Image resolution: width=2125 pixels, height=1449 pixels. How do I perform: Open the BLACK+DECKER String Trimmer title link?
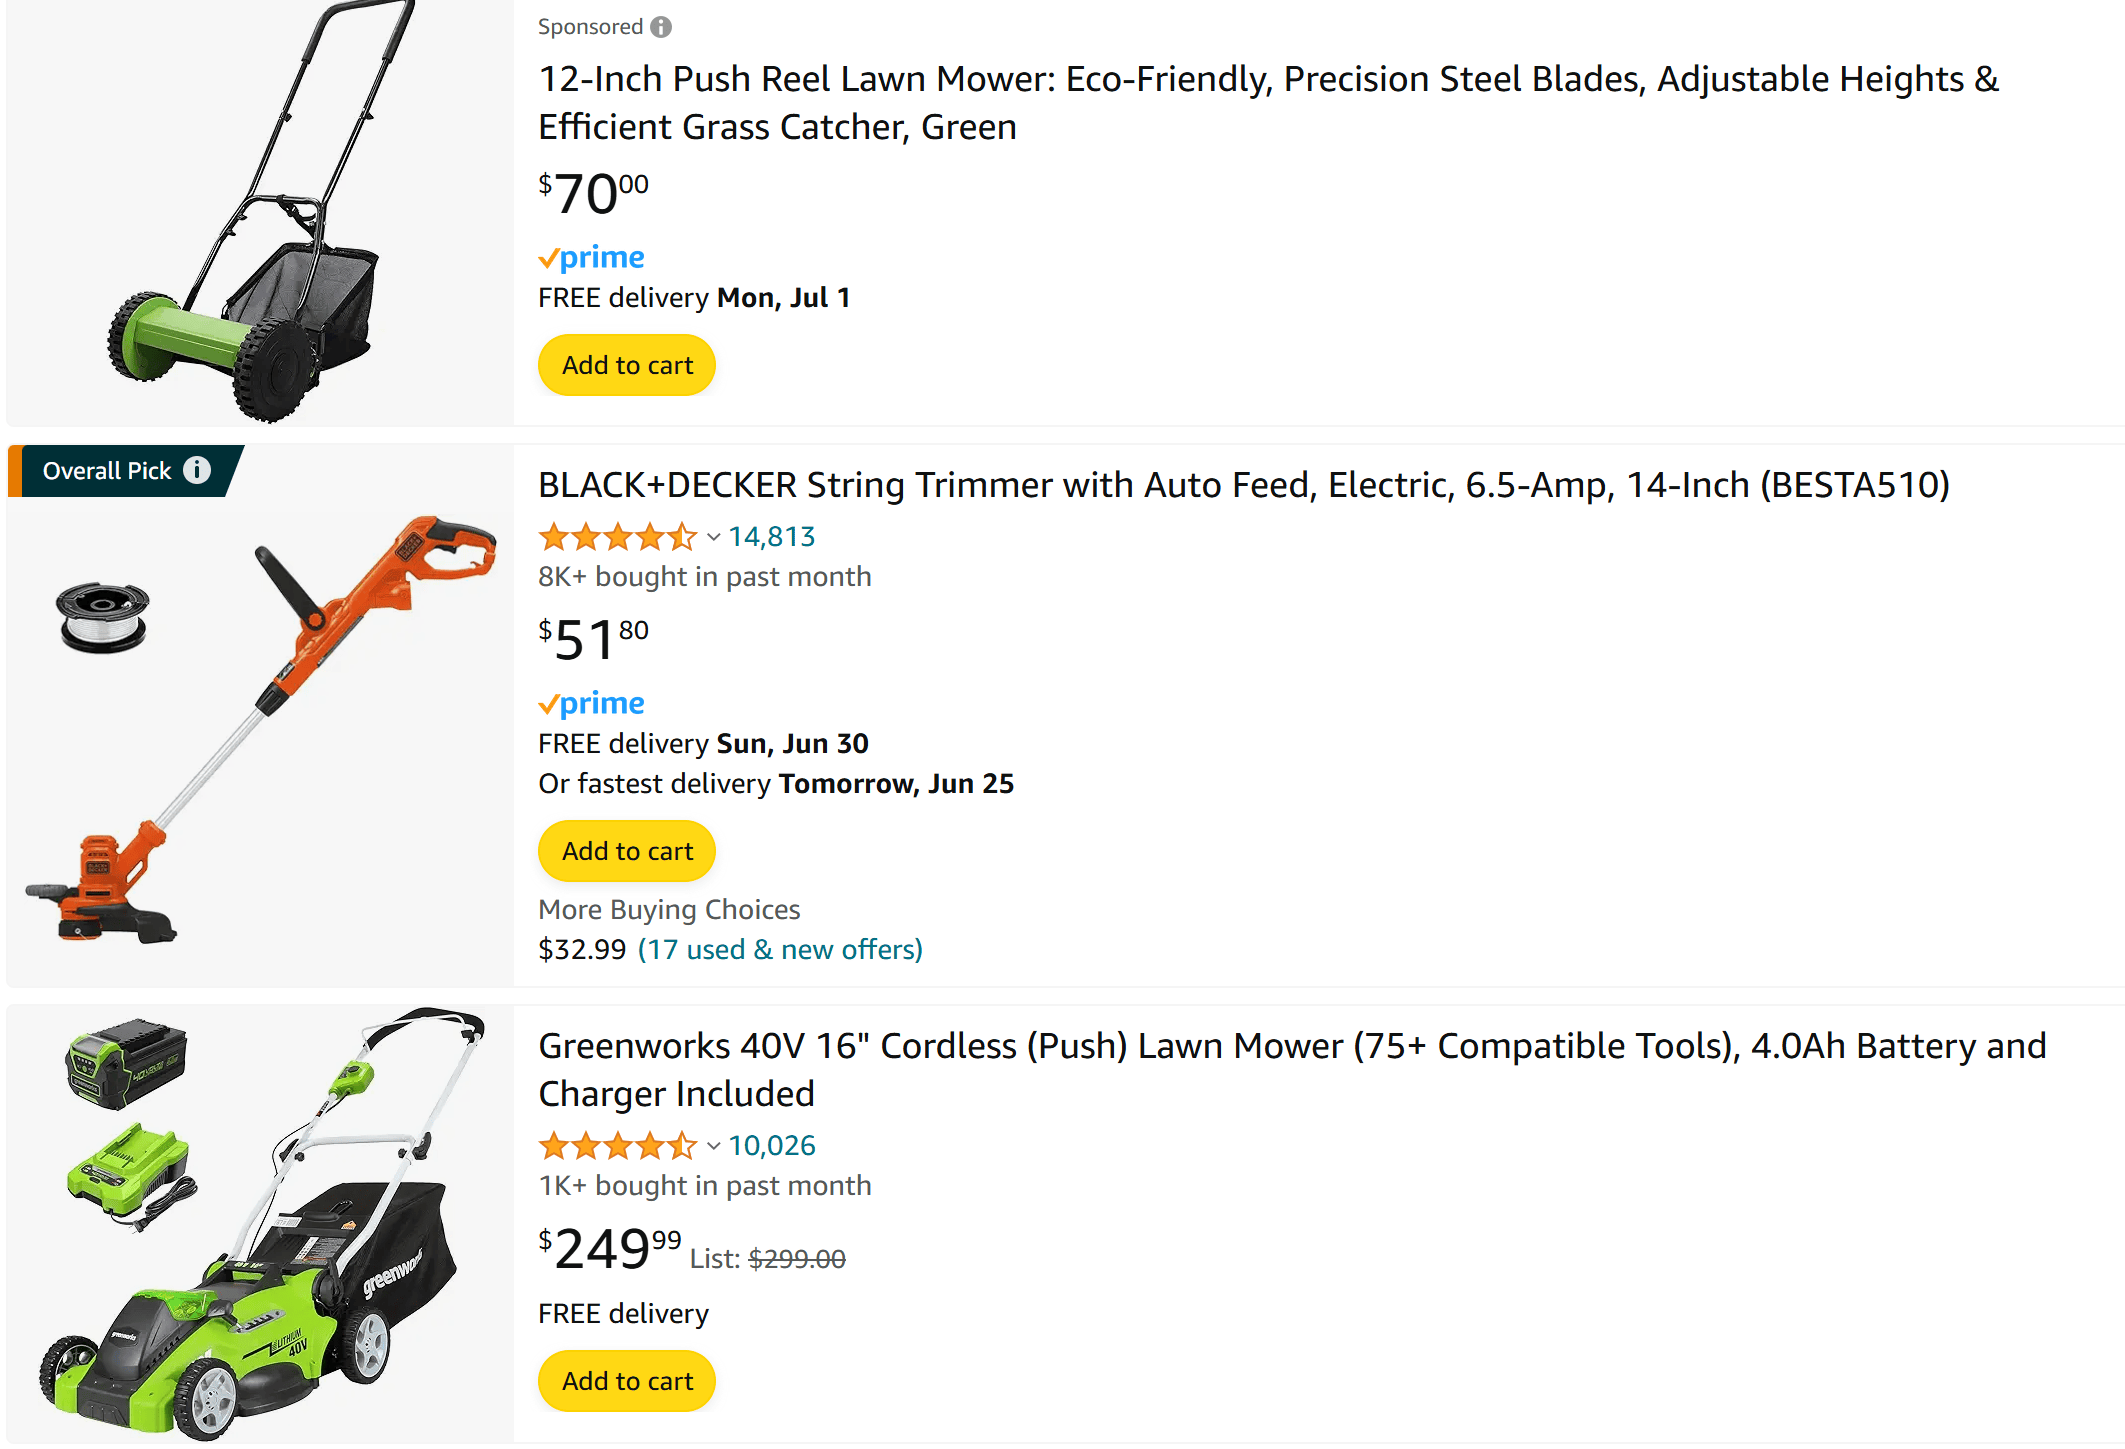click(x=1243, y=485)
